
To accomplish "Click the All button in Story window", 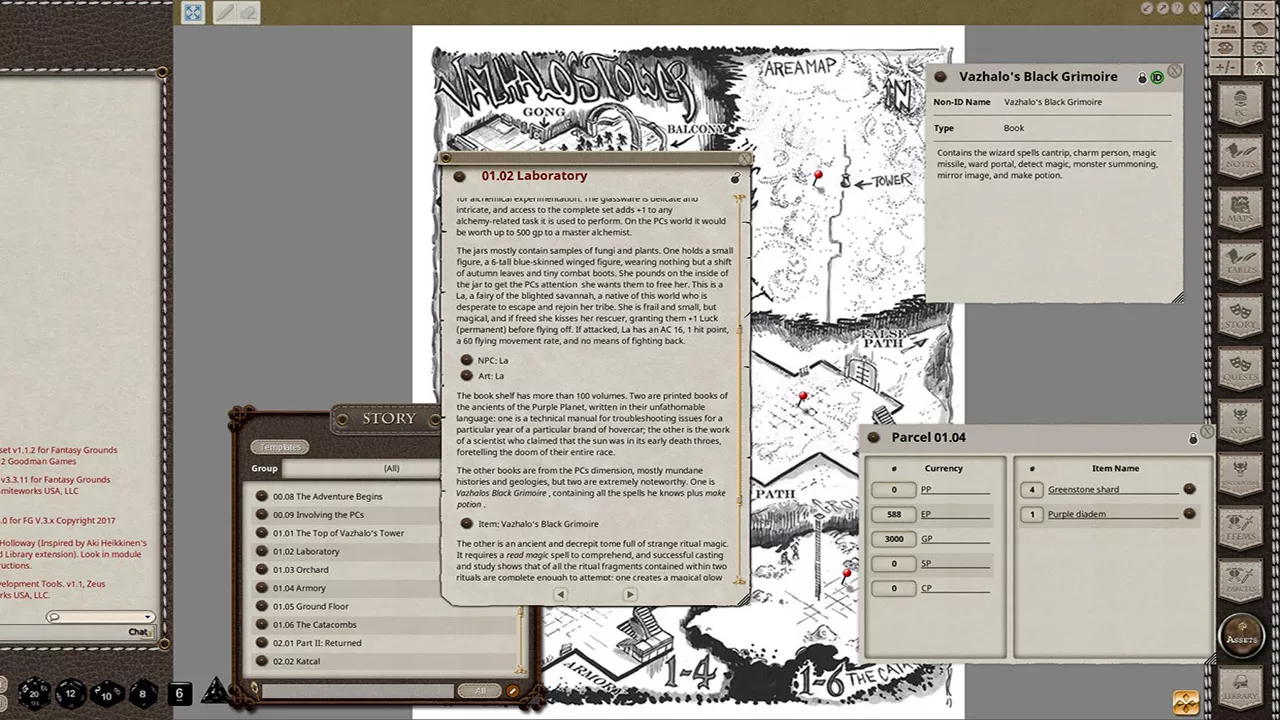I will point(480,691).
